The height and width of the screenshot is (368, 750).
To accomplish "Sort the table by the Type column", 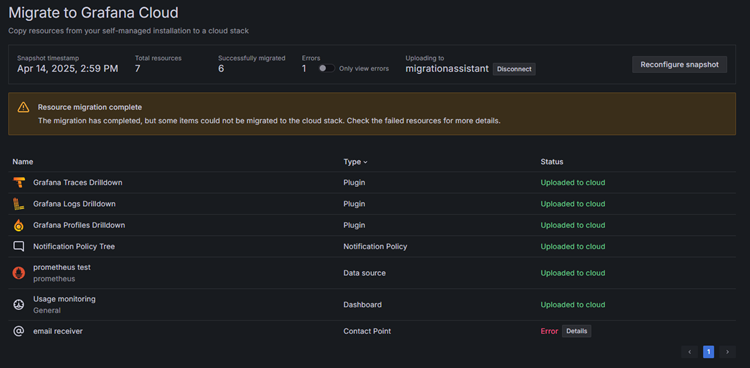I will (355, 162).
